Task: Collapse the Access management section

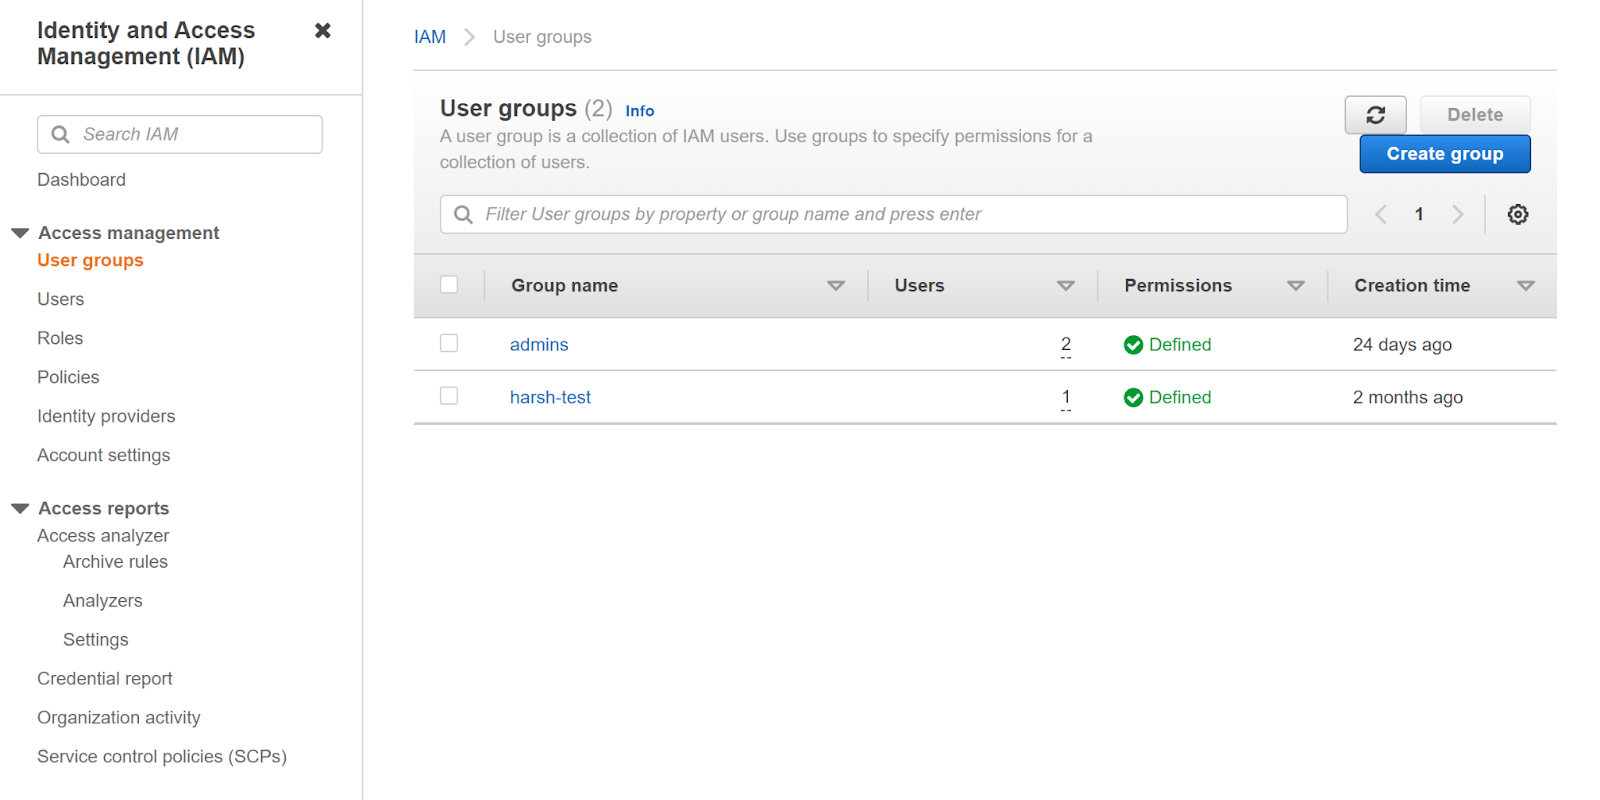Action: (x=20, y=233)
